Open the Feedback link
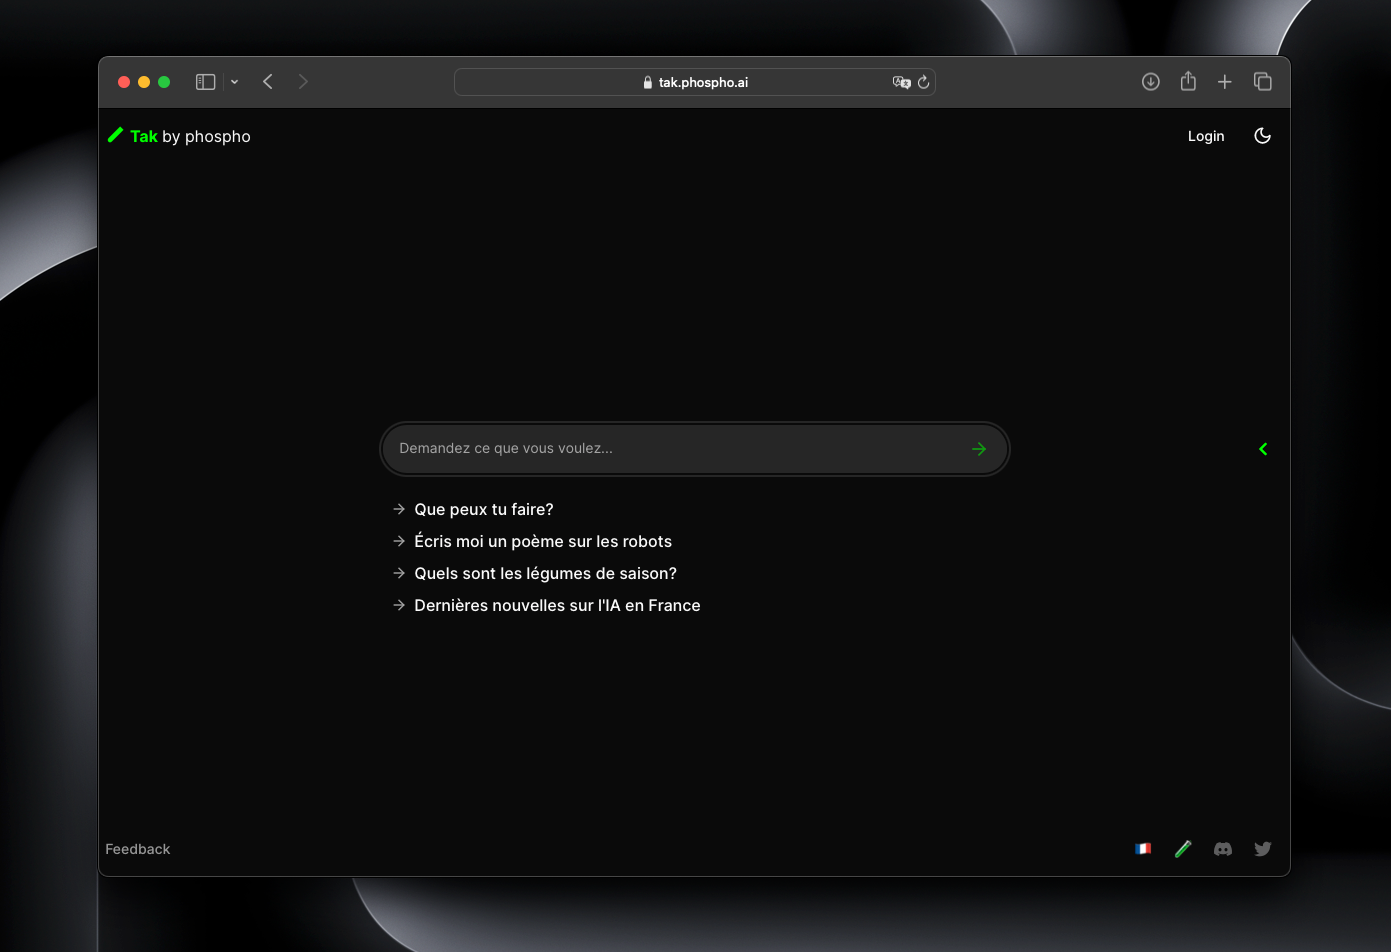 tap(137, 848)
